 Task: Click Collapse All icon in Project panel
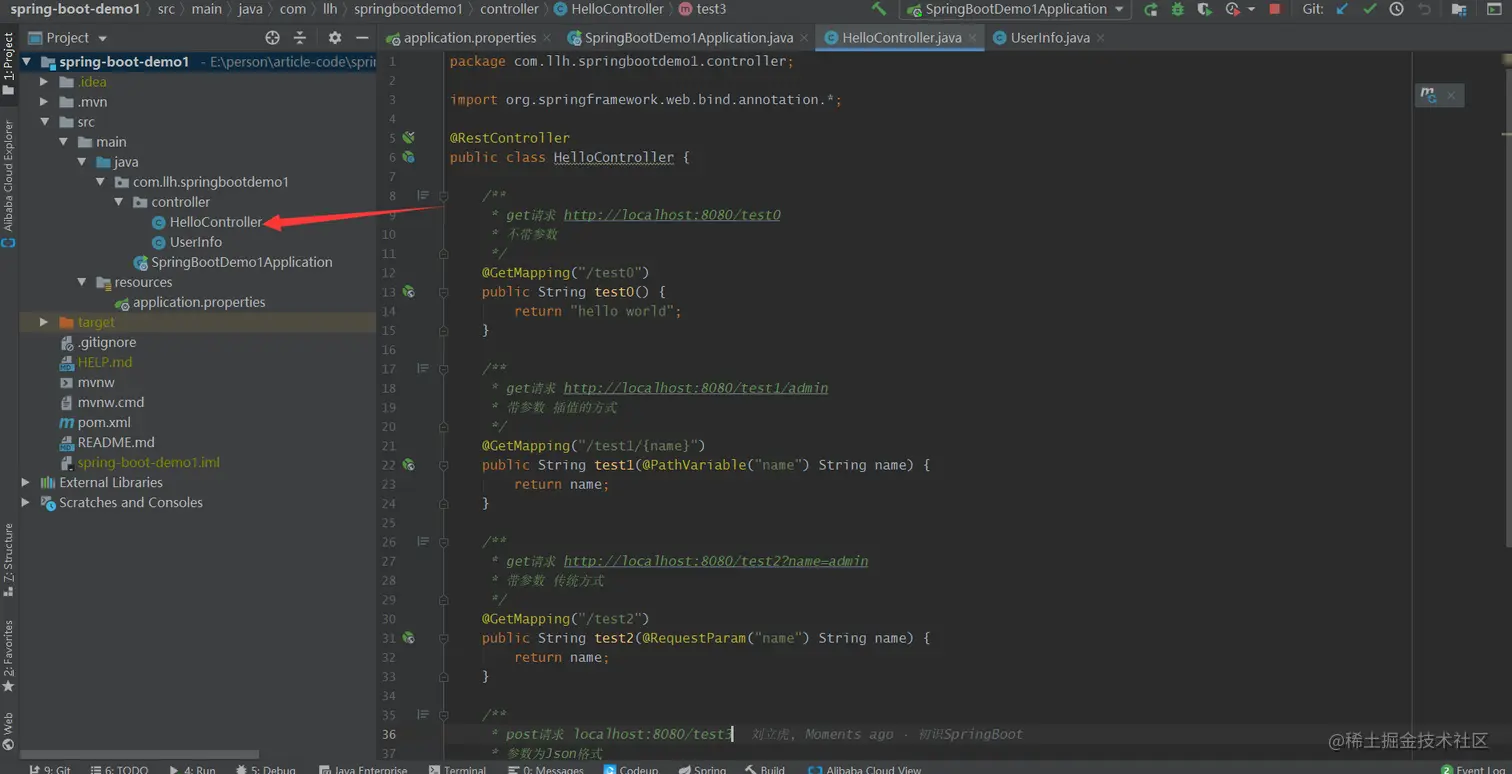tap(300, 38)
